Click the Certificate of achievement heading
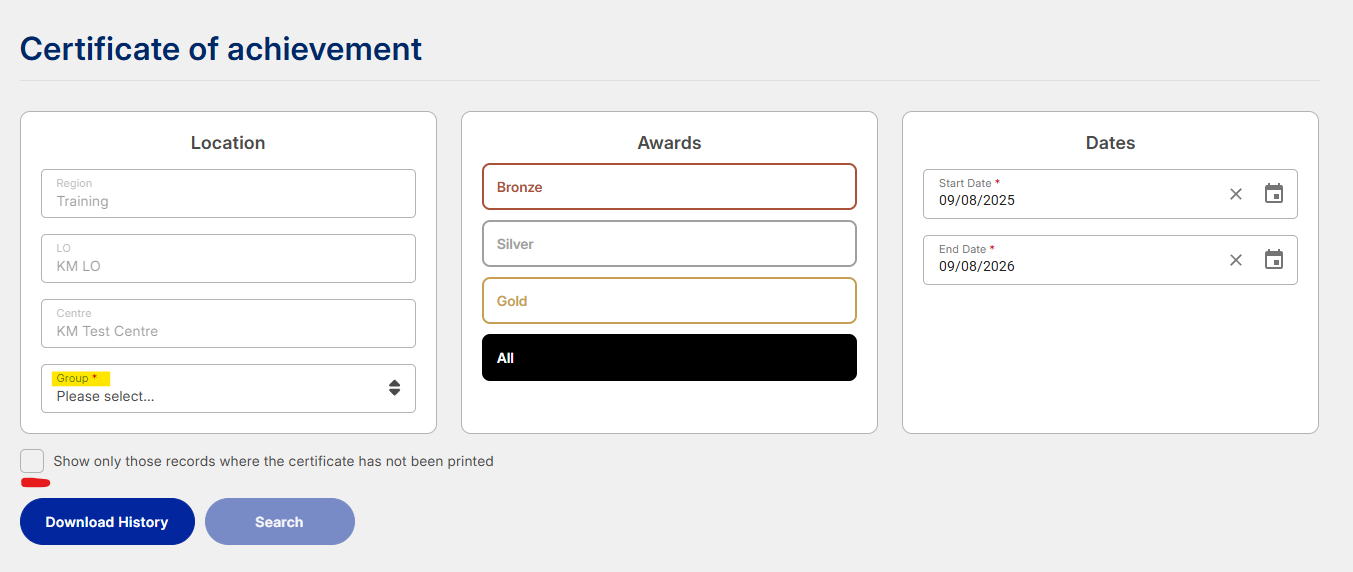The width and height of the screenshot is (1353, 572). pyautogui.click(x=221, y=48)
